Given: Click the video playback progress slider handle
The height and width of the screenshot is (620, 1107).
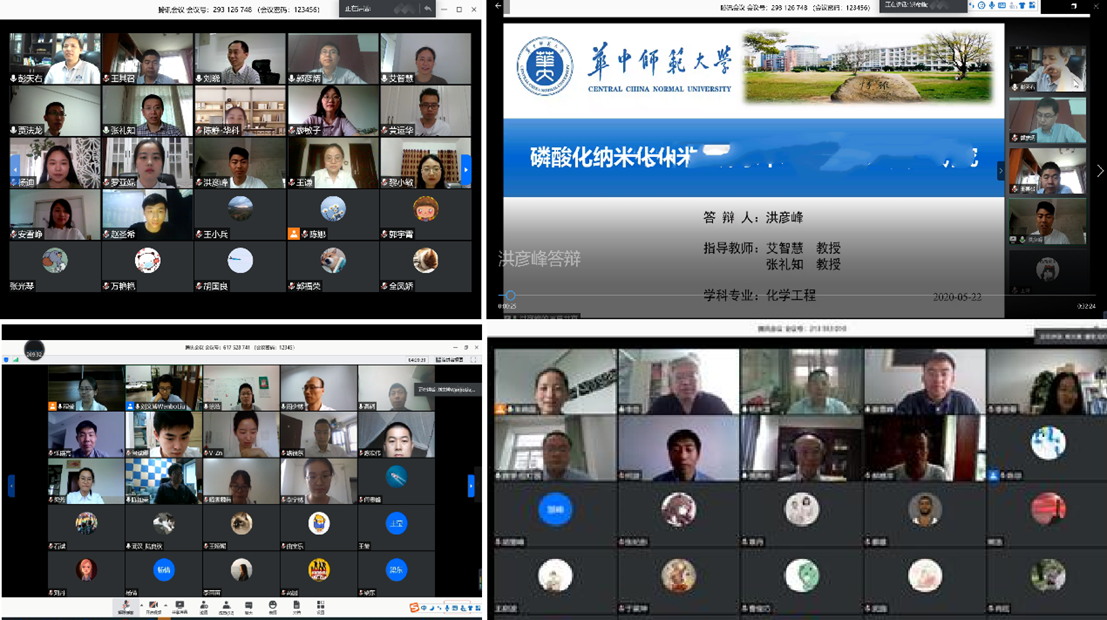Looking at the screenshot, I should pos(510,296).
